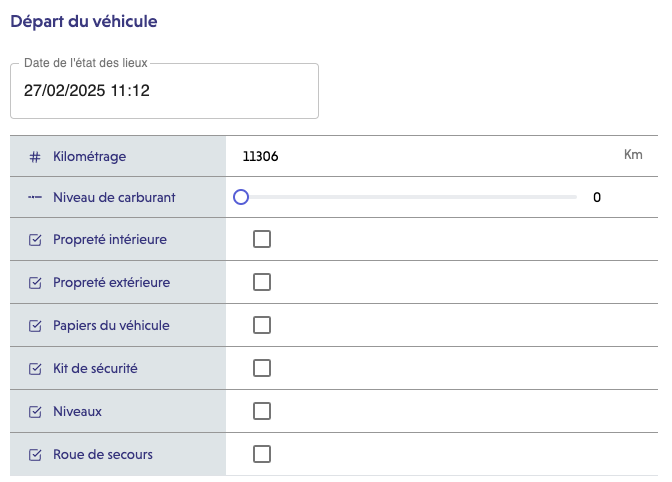Click the middle of the fuel slider track
The width and height of the screenshot is (672, 482).
click(409, 197)
